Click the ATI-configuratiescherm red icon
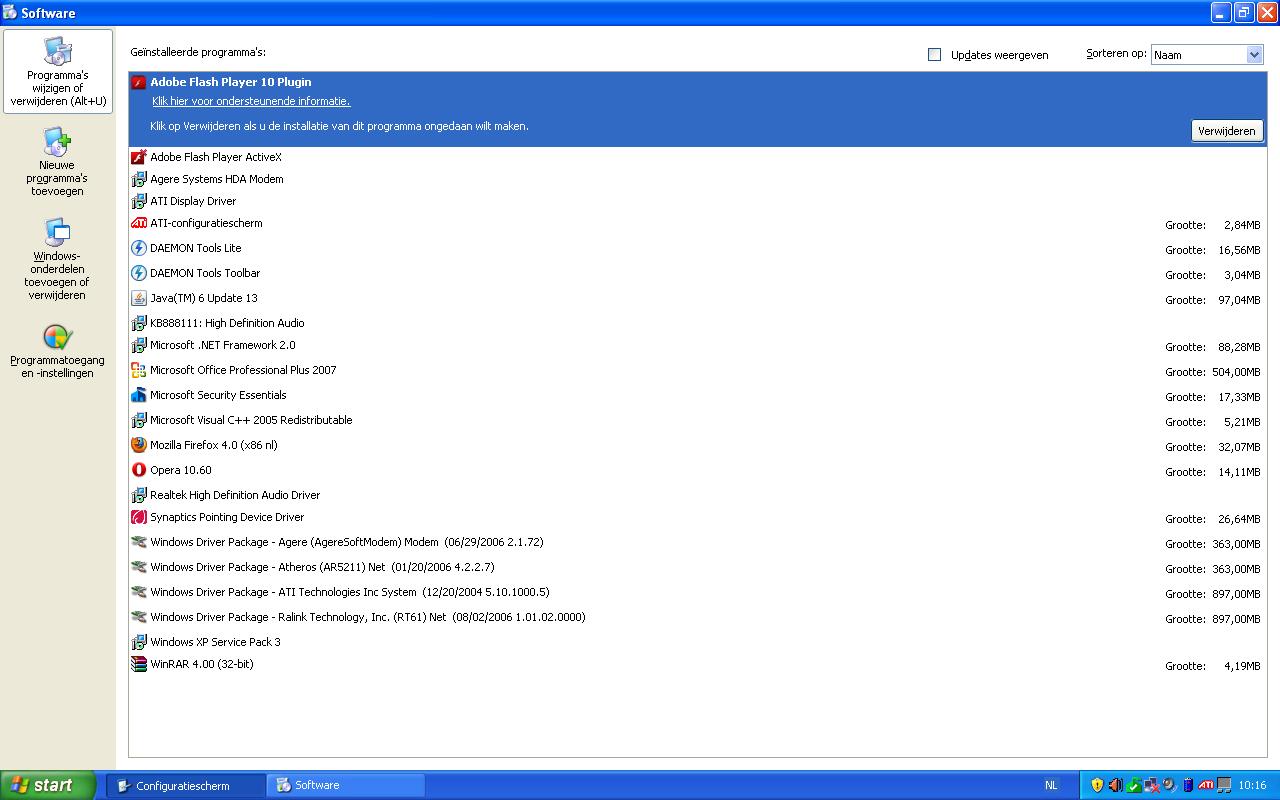 139,223
